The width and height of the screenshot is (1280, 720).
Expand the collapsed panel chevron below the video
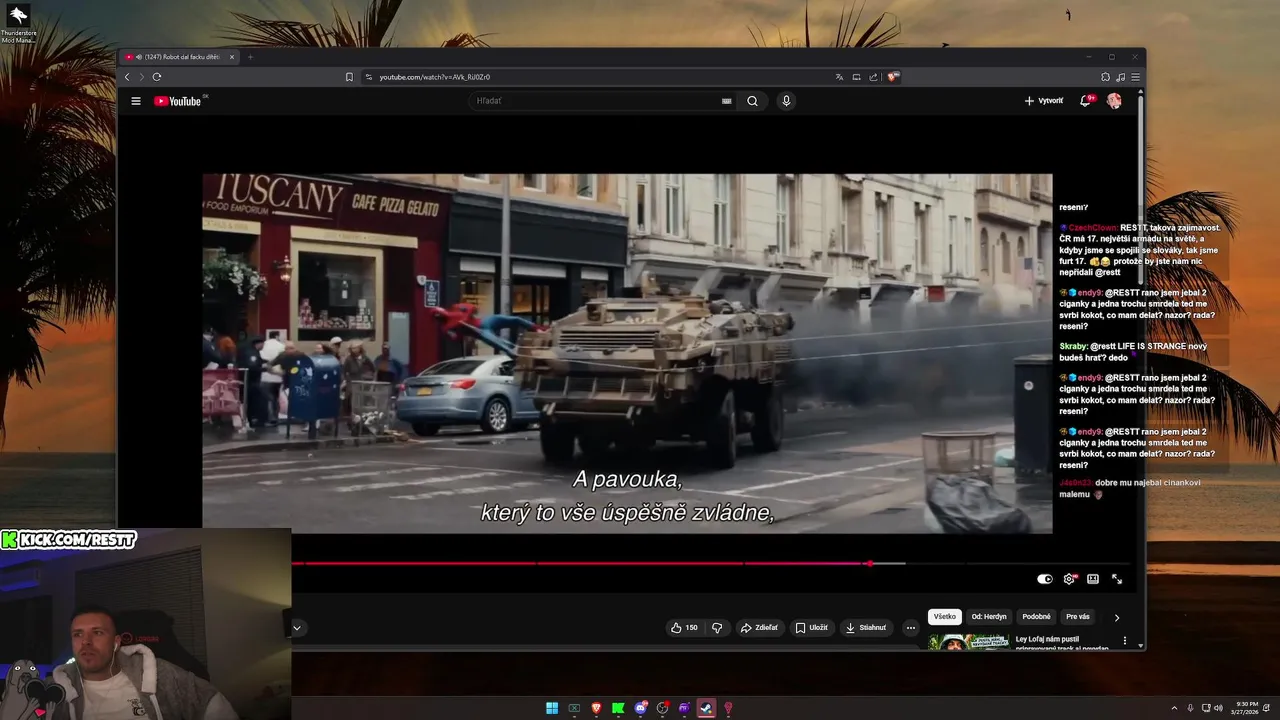coord(297,628)
